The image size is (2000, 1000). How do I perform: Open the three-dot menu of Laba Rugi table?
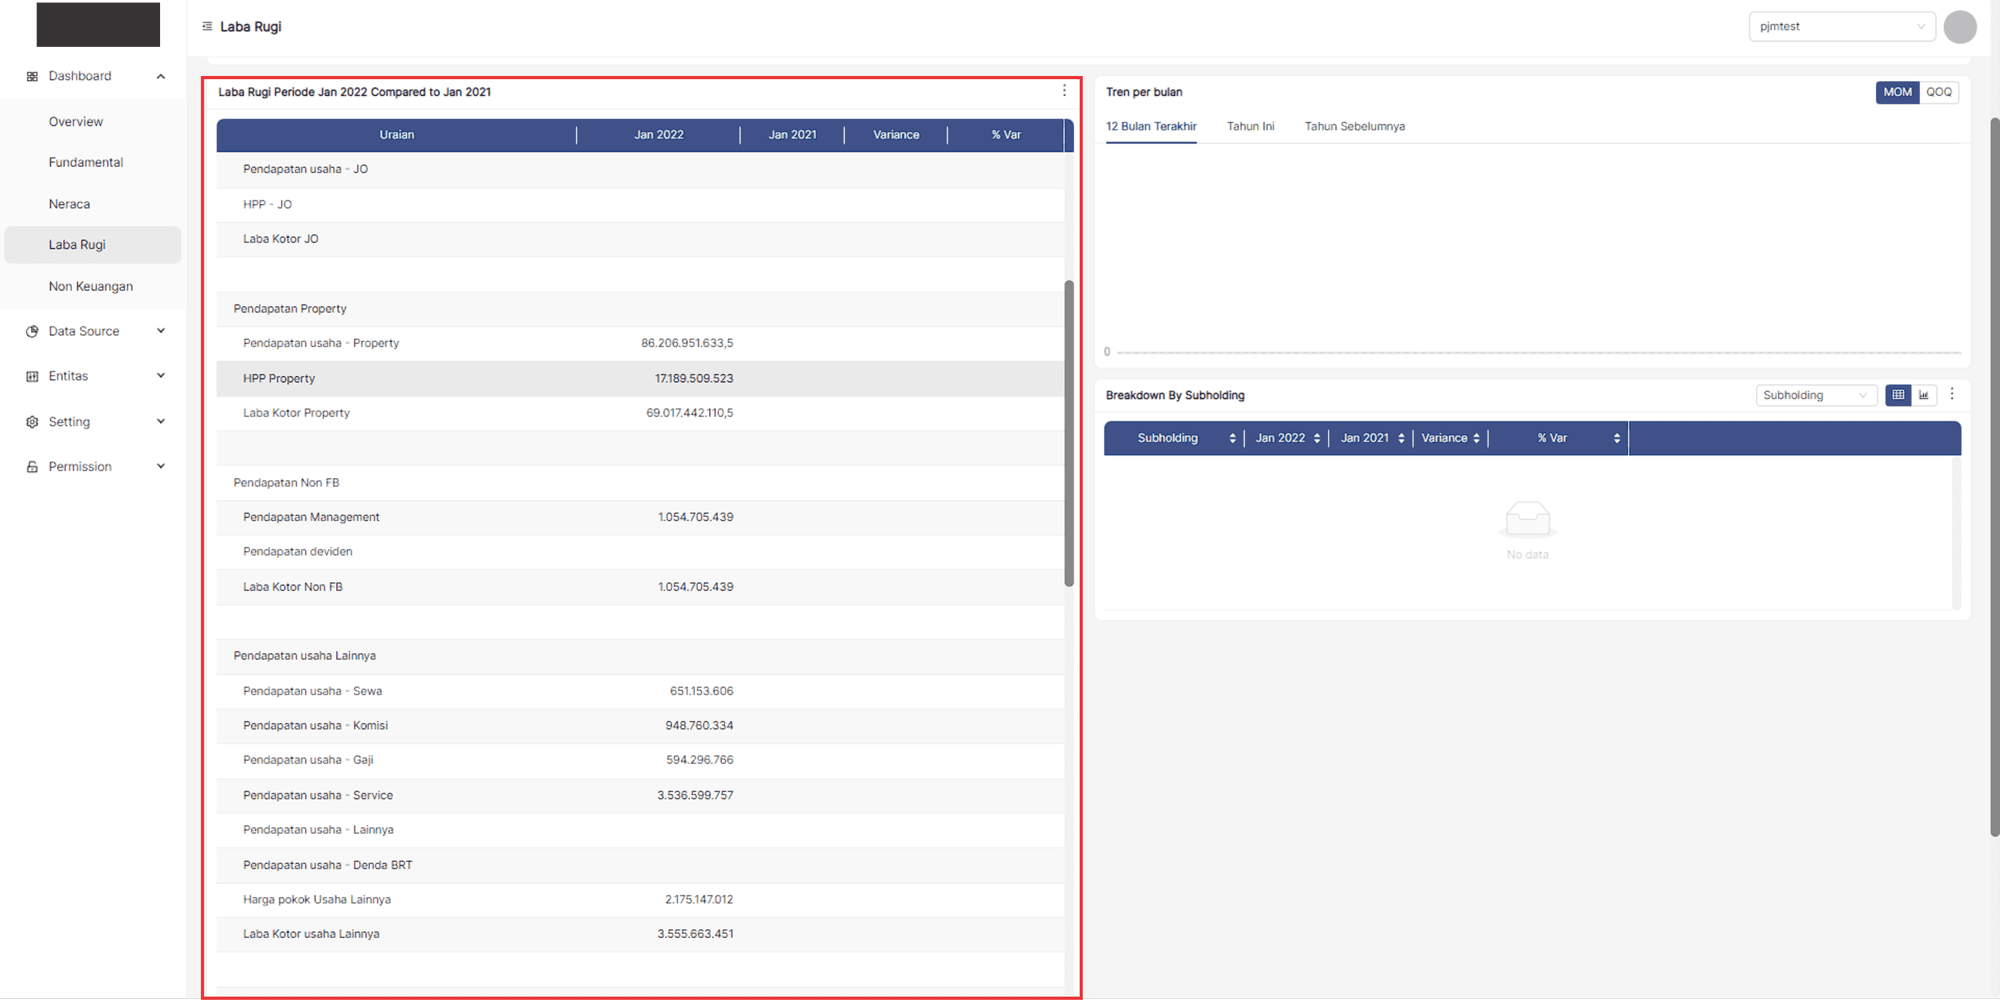coord(1064,91)
